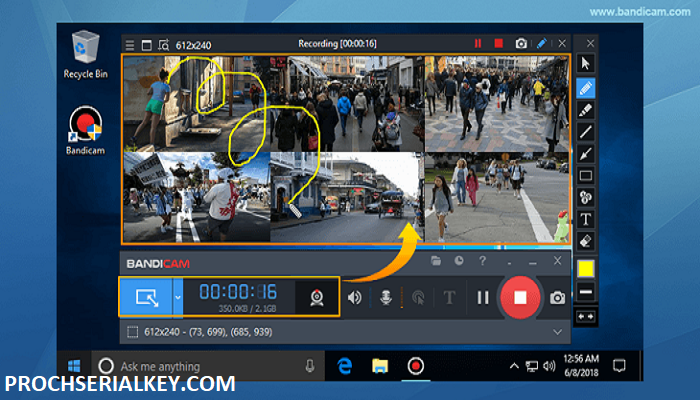Screen dimensions: 700x400
Task: Open the clock showing 12:56 AM
Action: point(581,366)
